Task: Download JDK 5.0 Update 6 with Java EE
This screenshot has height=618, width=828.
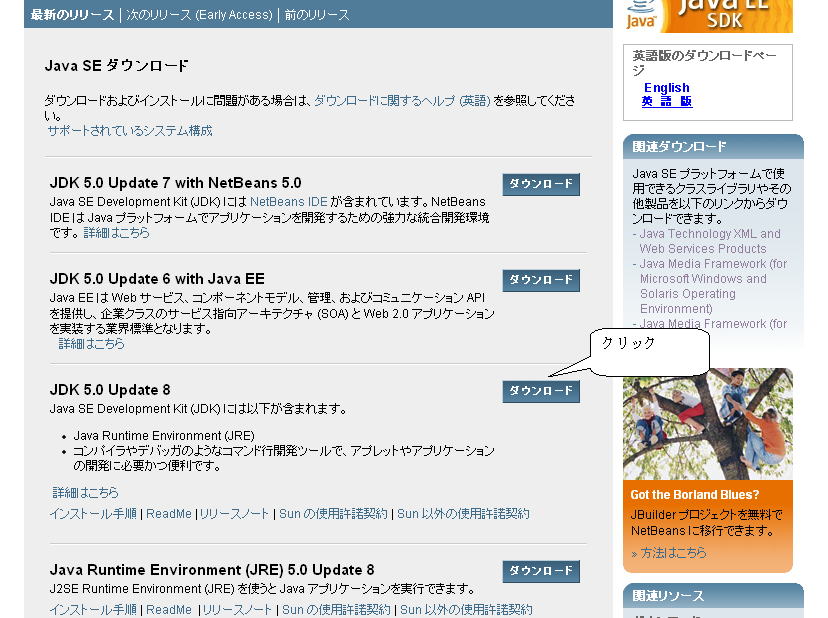Action: click(541, 280)
